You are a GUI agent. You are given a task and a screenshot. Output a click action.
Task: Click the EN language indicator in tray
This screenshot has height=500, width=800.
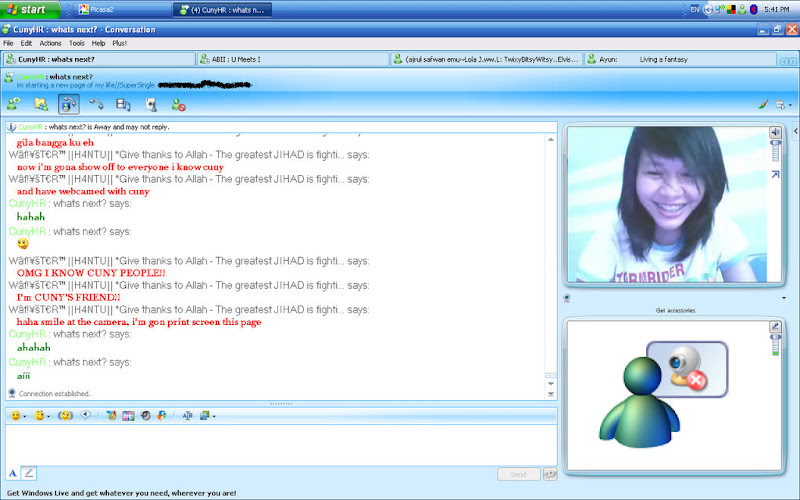pyautogui.click(x=694, y=9)
